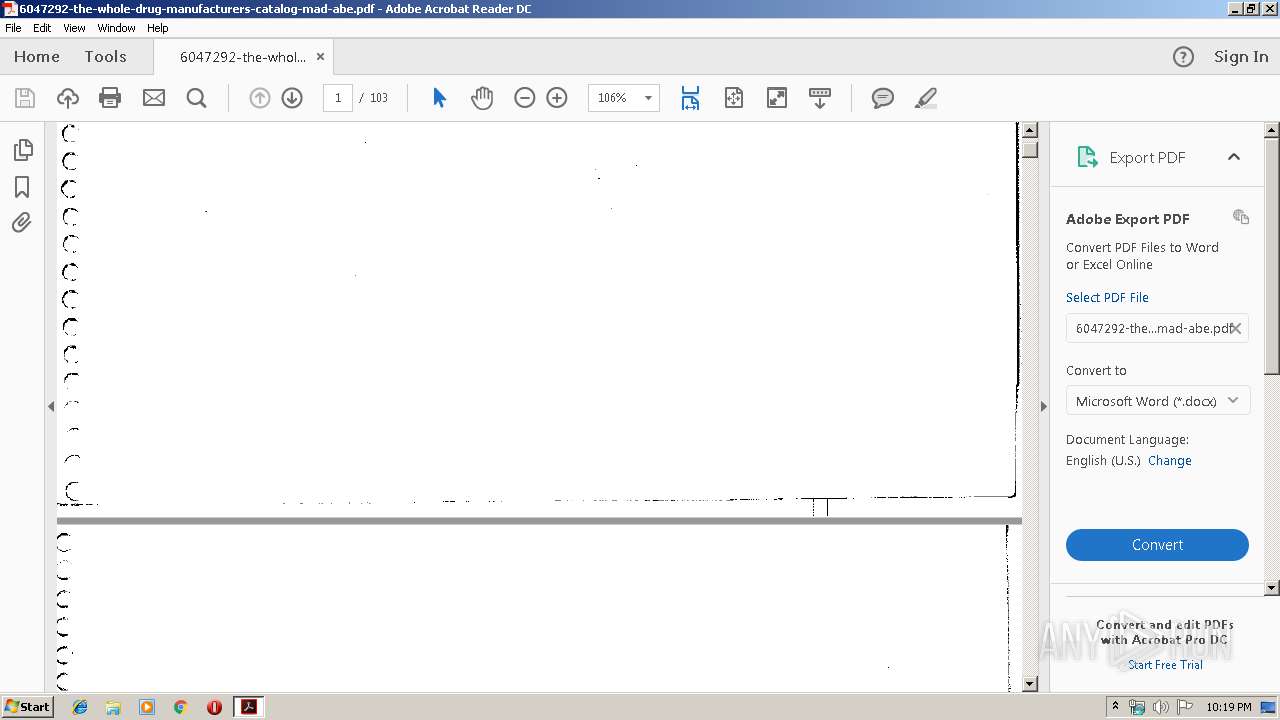Viewport: 1280px width, 720px height.
Task: Click the taskbar clock showing 10:19 PM
Action: coord(1229,707)
